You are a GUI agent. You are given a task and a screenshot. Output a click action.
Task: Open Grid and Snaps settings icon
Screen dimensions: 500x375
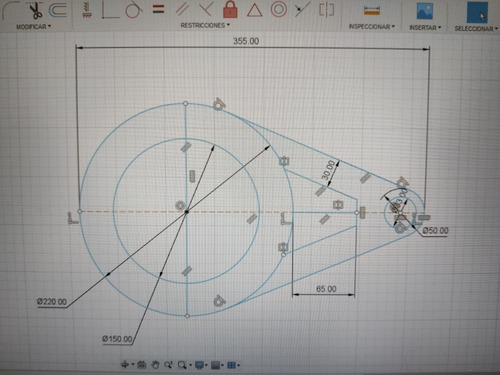point(216,365)
